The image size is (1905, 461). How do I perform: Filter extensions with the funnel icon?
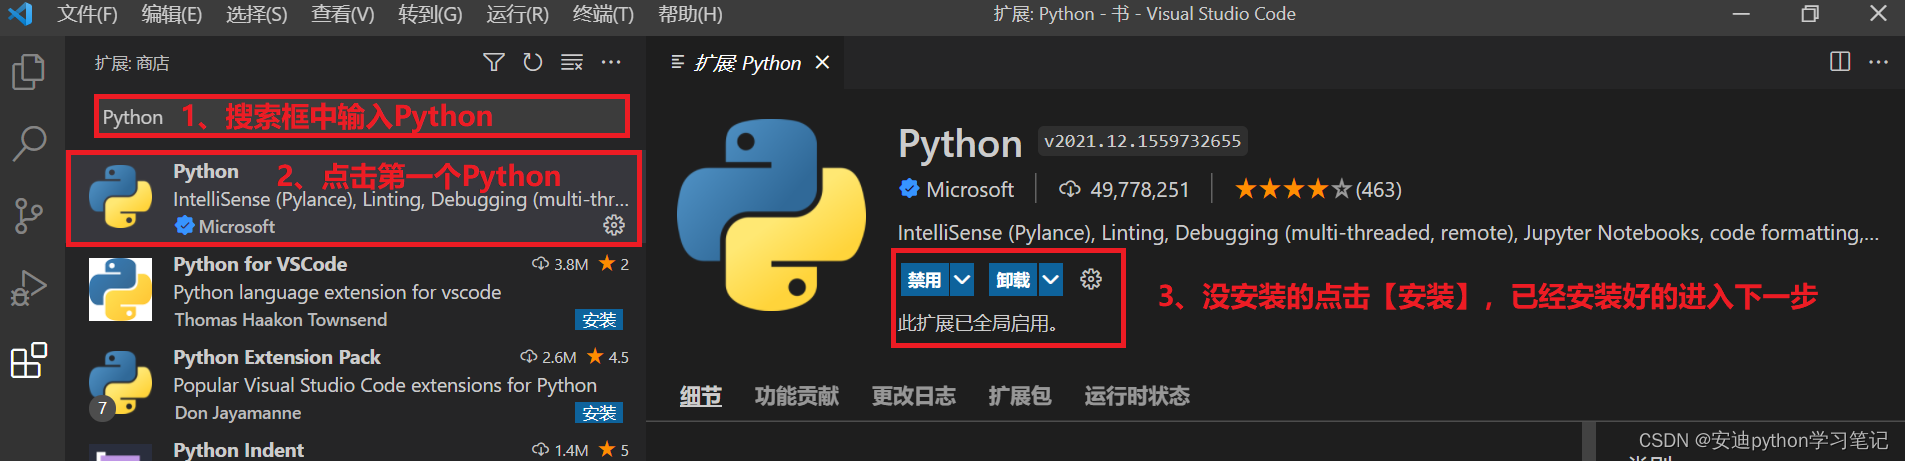pos(493,63)
